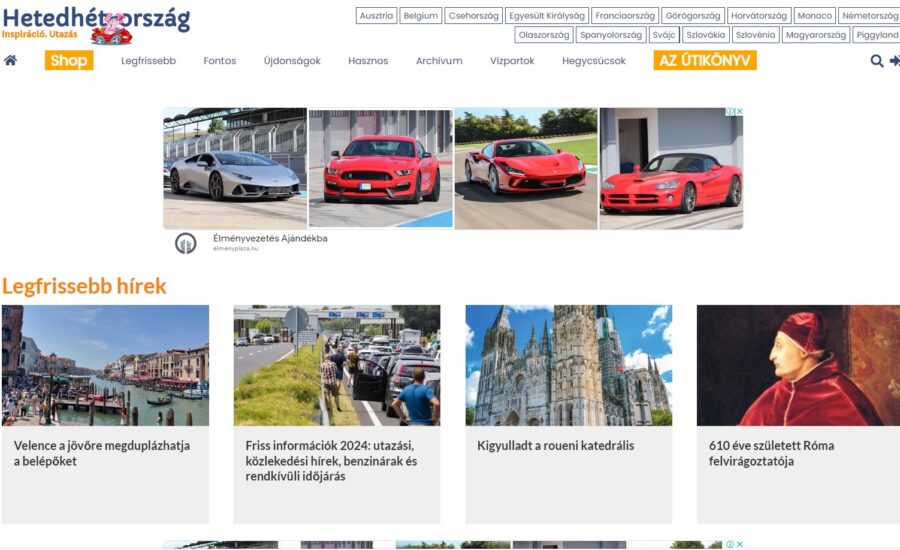Close the car ad with X icon
The image size is (900, 550).
(x=740, y=111)
